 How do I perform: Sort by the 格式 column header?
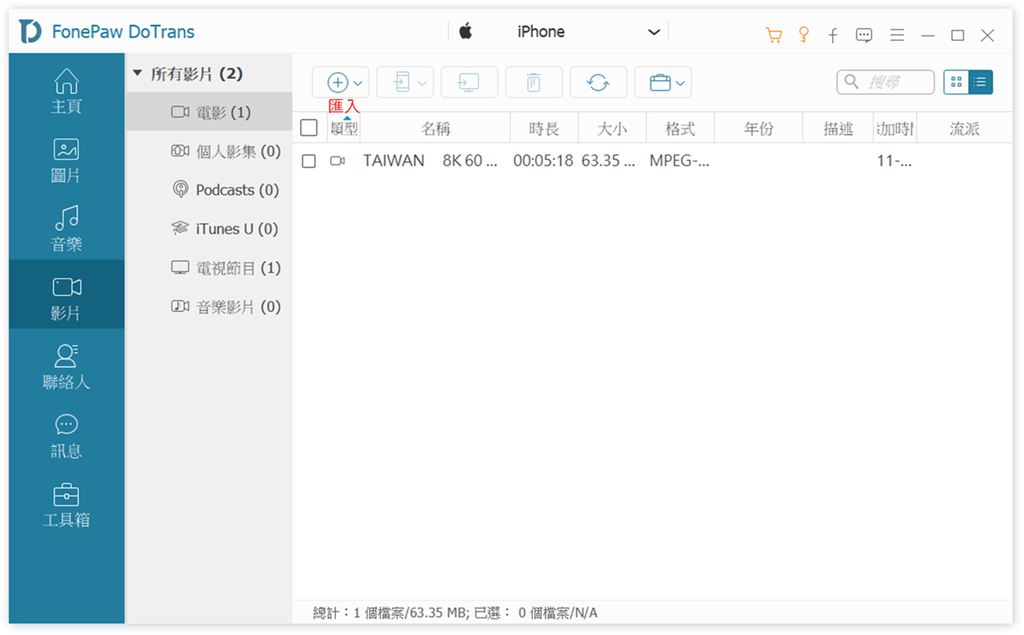680,128
